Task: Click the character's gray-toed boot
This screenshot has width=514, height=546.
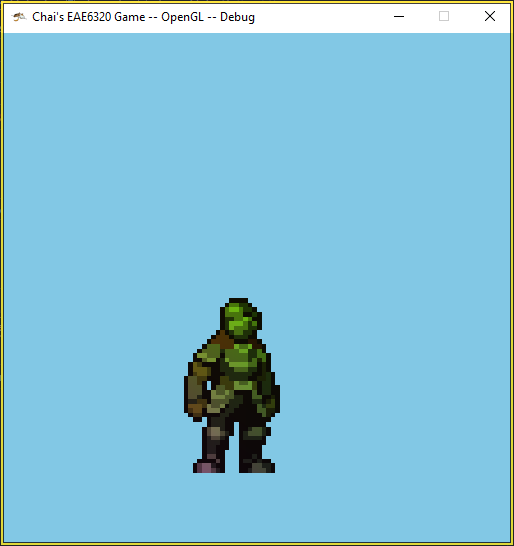Action: (x=258, y=467)
